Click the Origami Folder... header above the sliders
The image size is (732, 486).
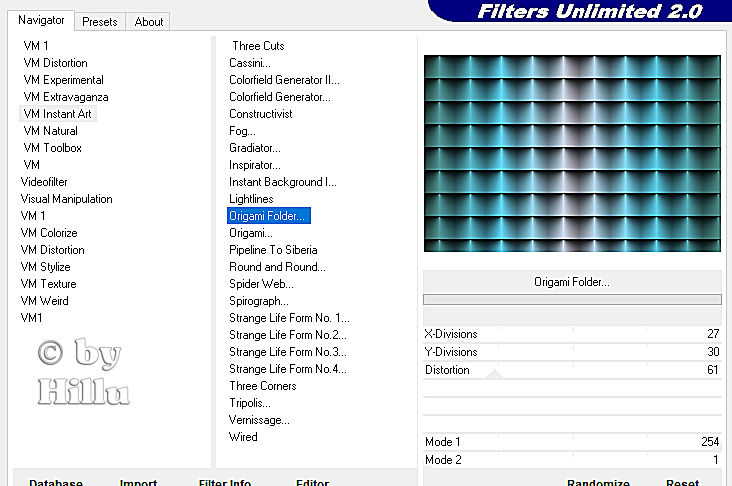pyautogui.click(x=572, y=282)
